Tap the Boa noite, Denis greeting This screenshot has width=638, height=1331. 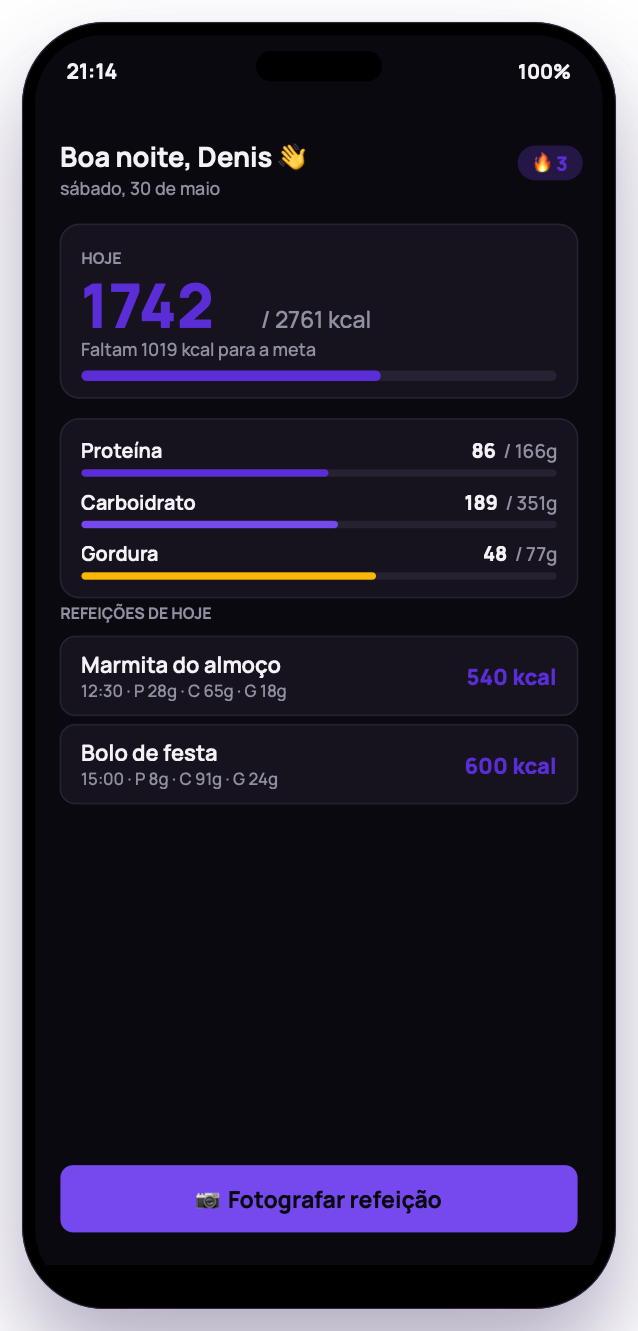[166, 157]
